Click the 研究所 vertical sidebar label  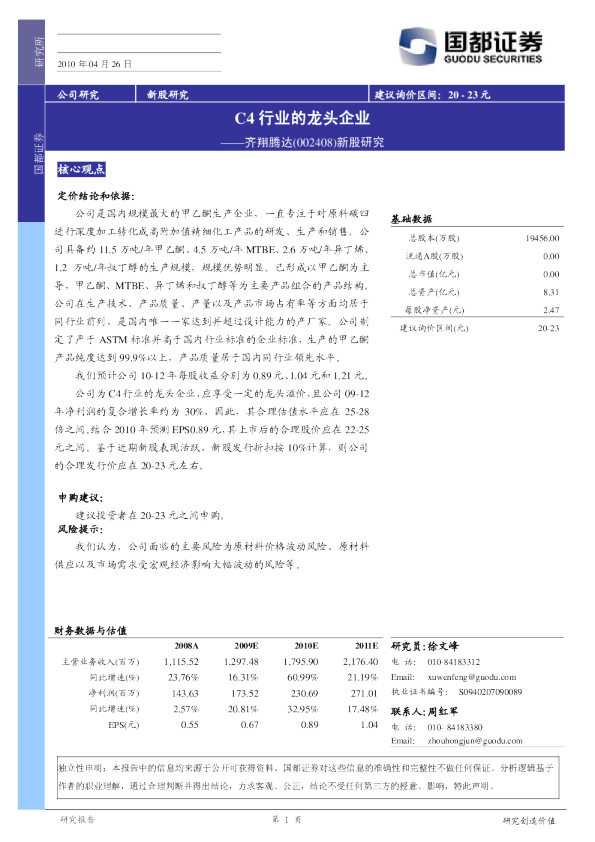point(39,52)
